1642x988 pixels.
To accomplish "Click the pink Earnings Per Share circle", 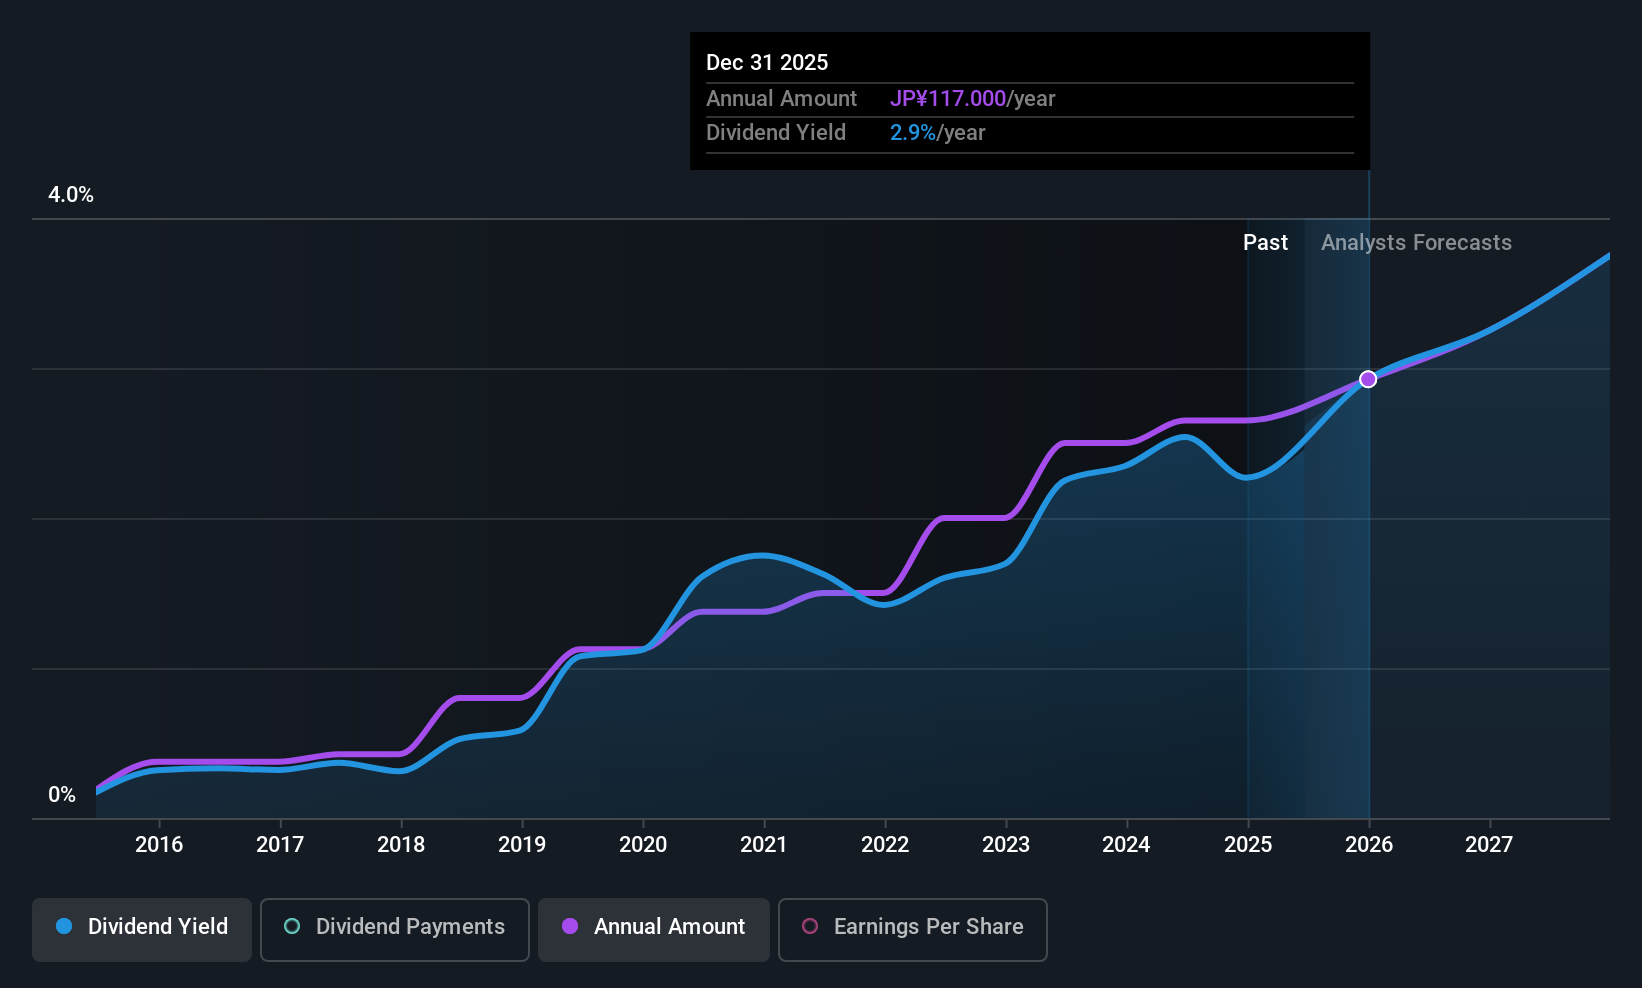I will [810, 926].
